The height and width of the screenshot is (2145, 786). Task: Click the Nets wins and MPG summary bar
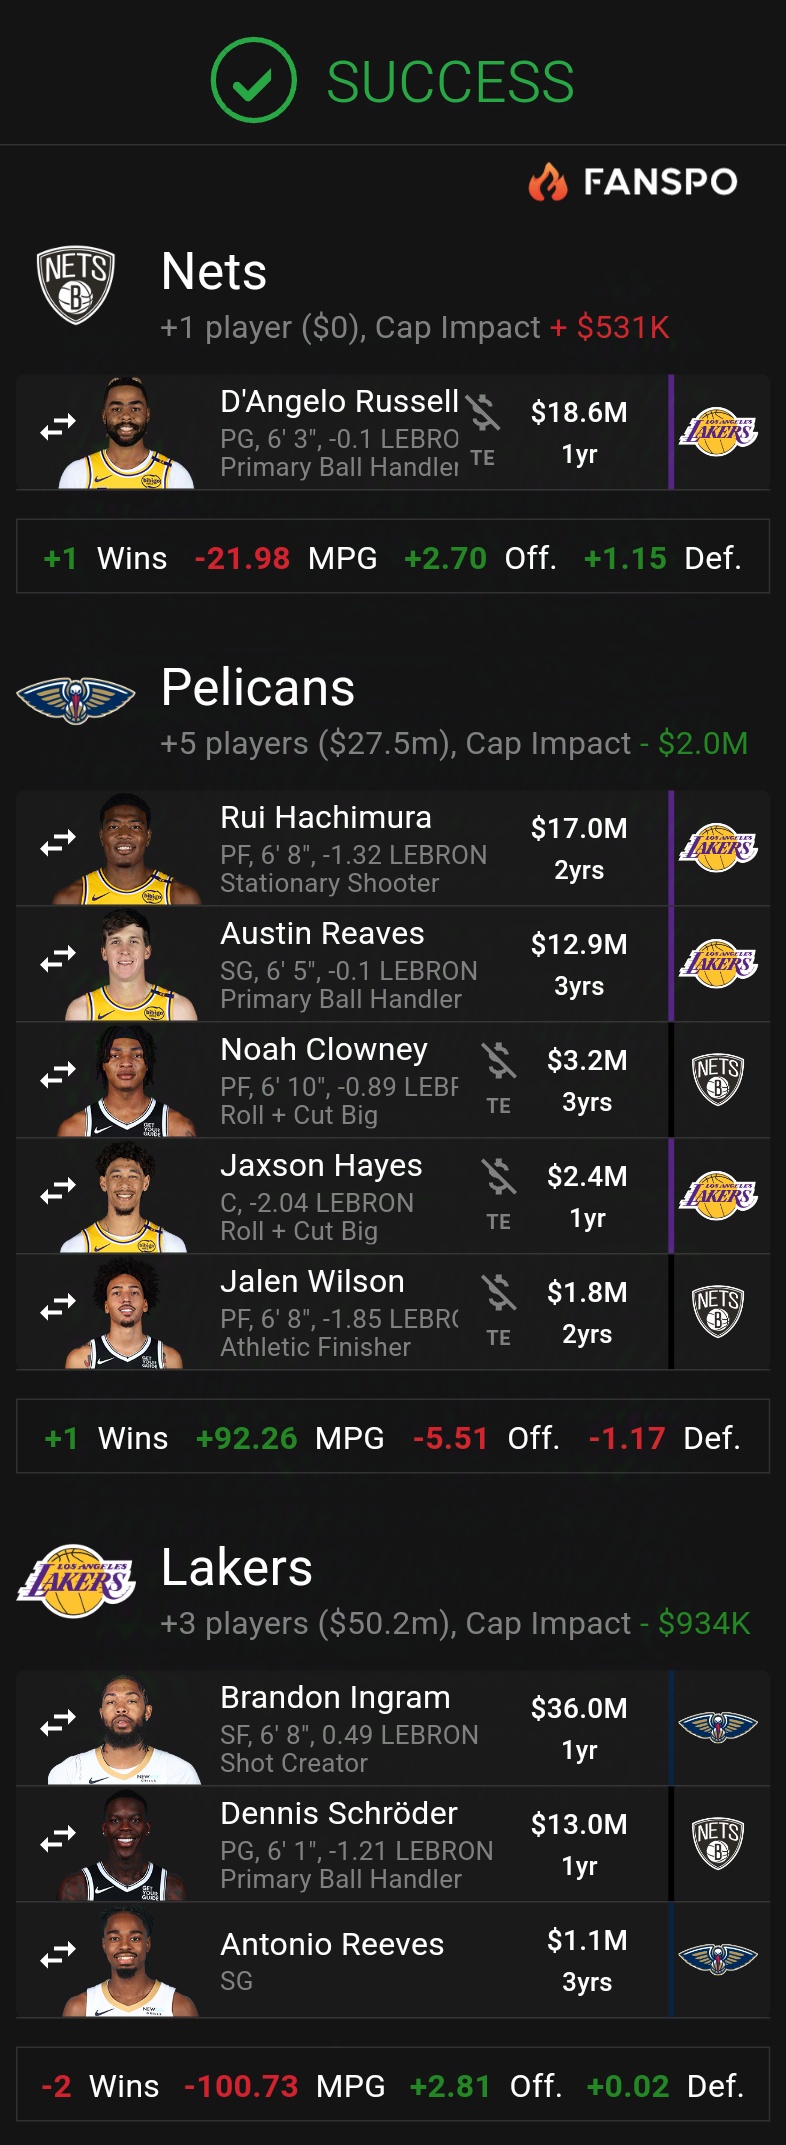pos(393,557)
